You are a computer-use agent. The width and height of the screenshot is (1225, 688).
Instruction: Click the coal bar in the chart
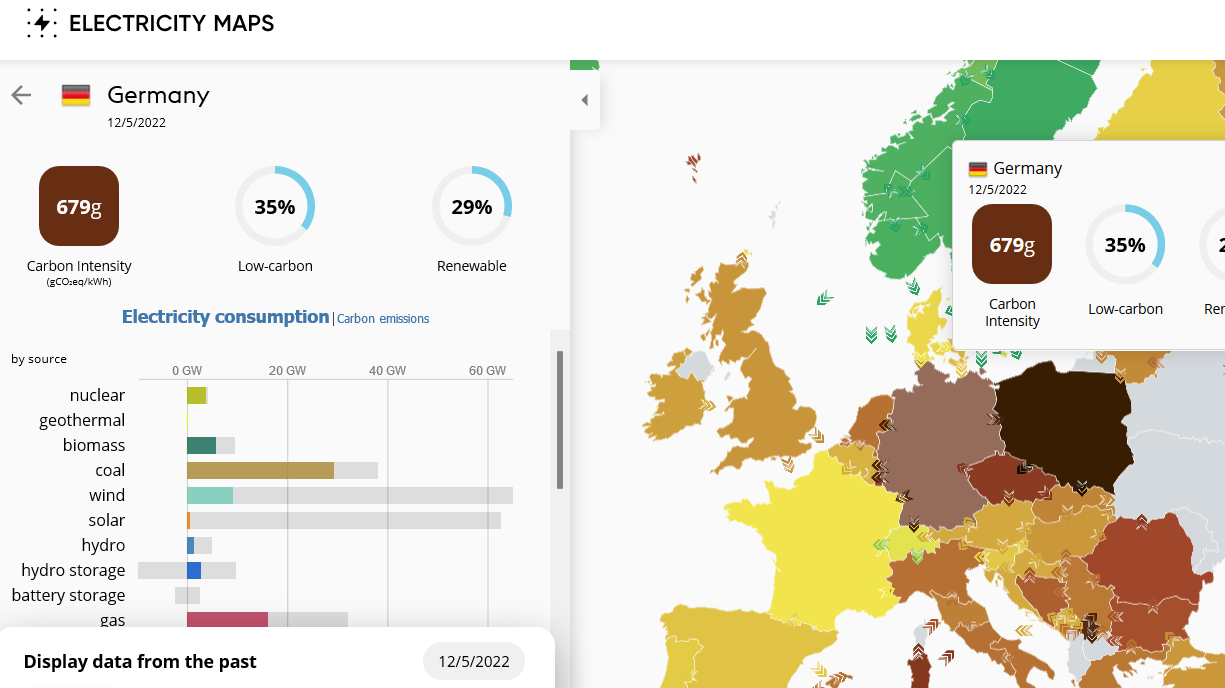pos(260,470)
